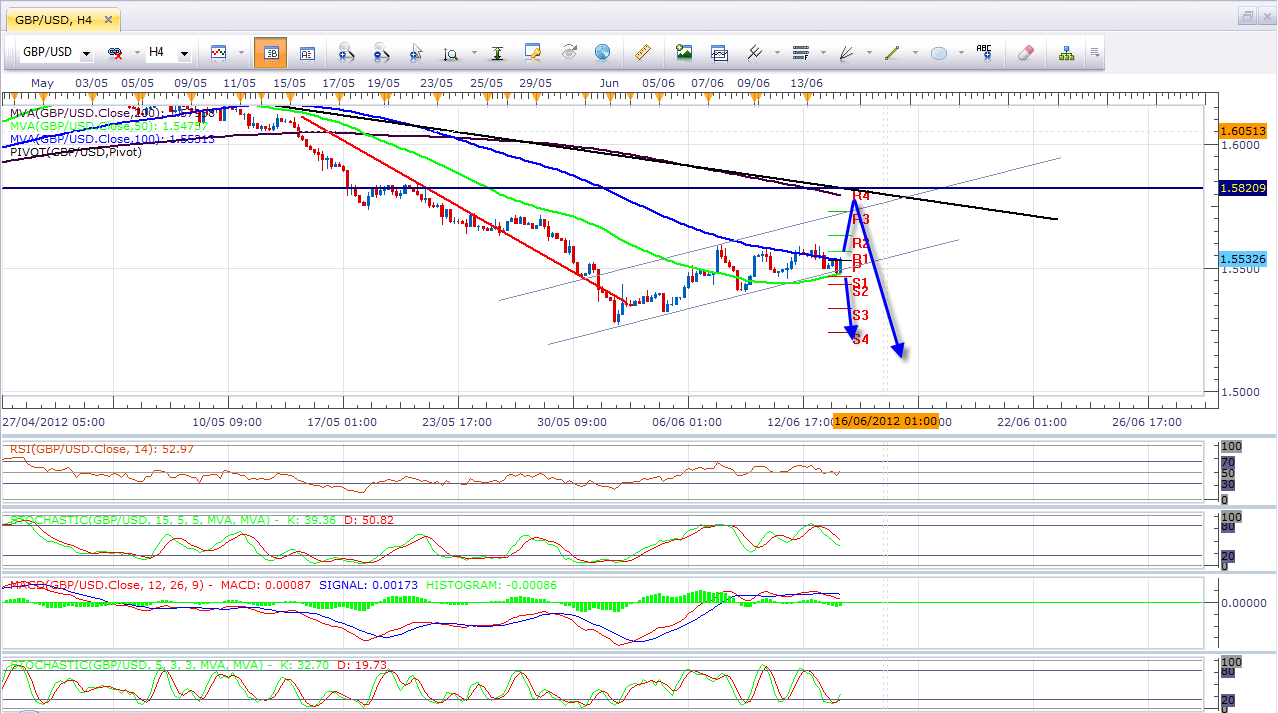Select the ruler measurement tool

tap(642, 53)
